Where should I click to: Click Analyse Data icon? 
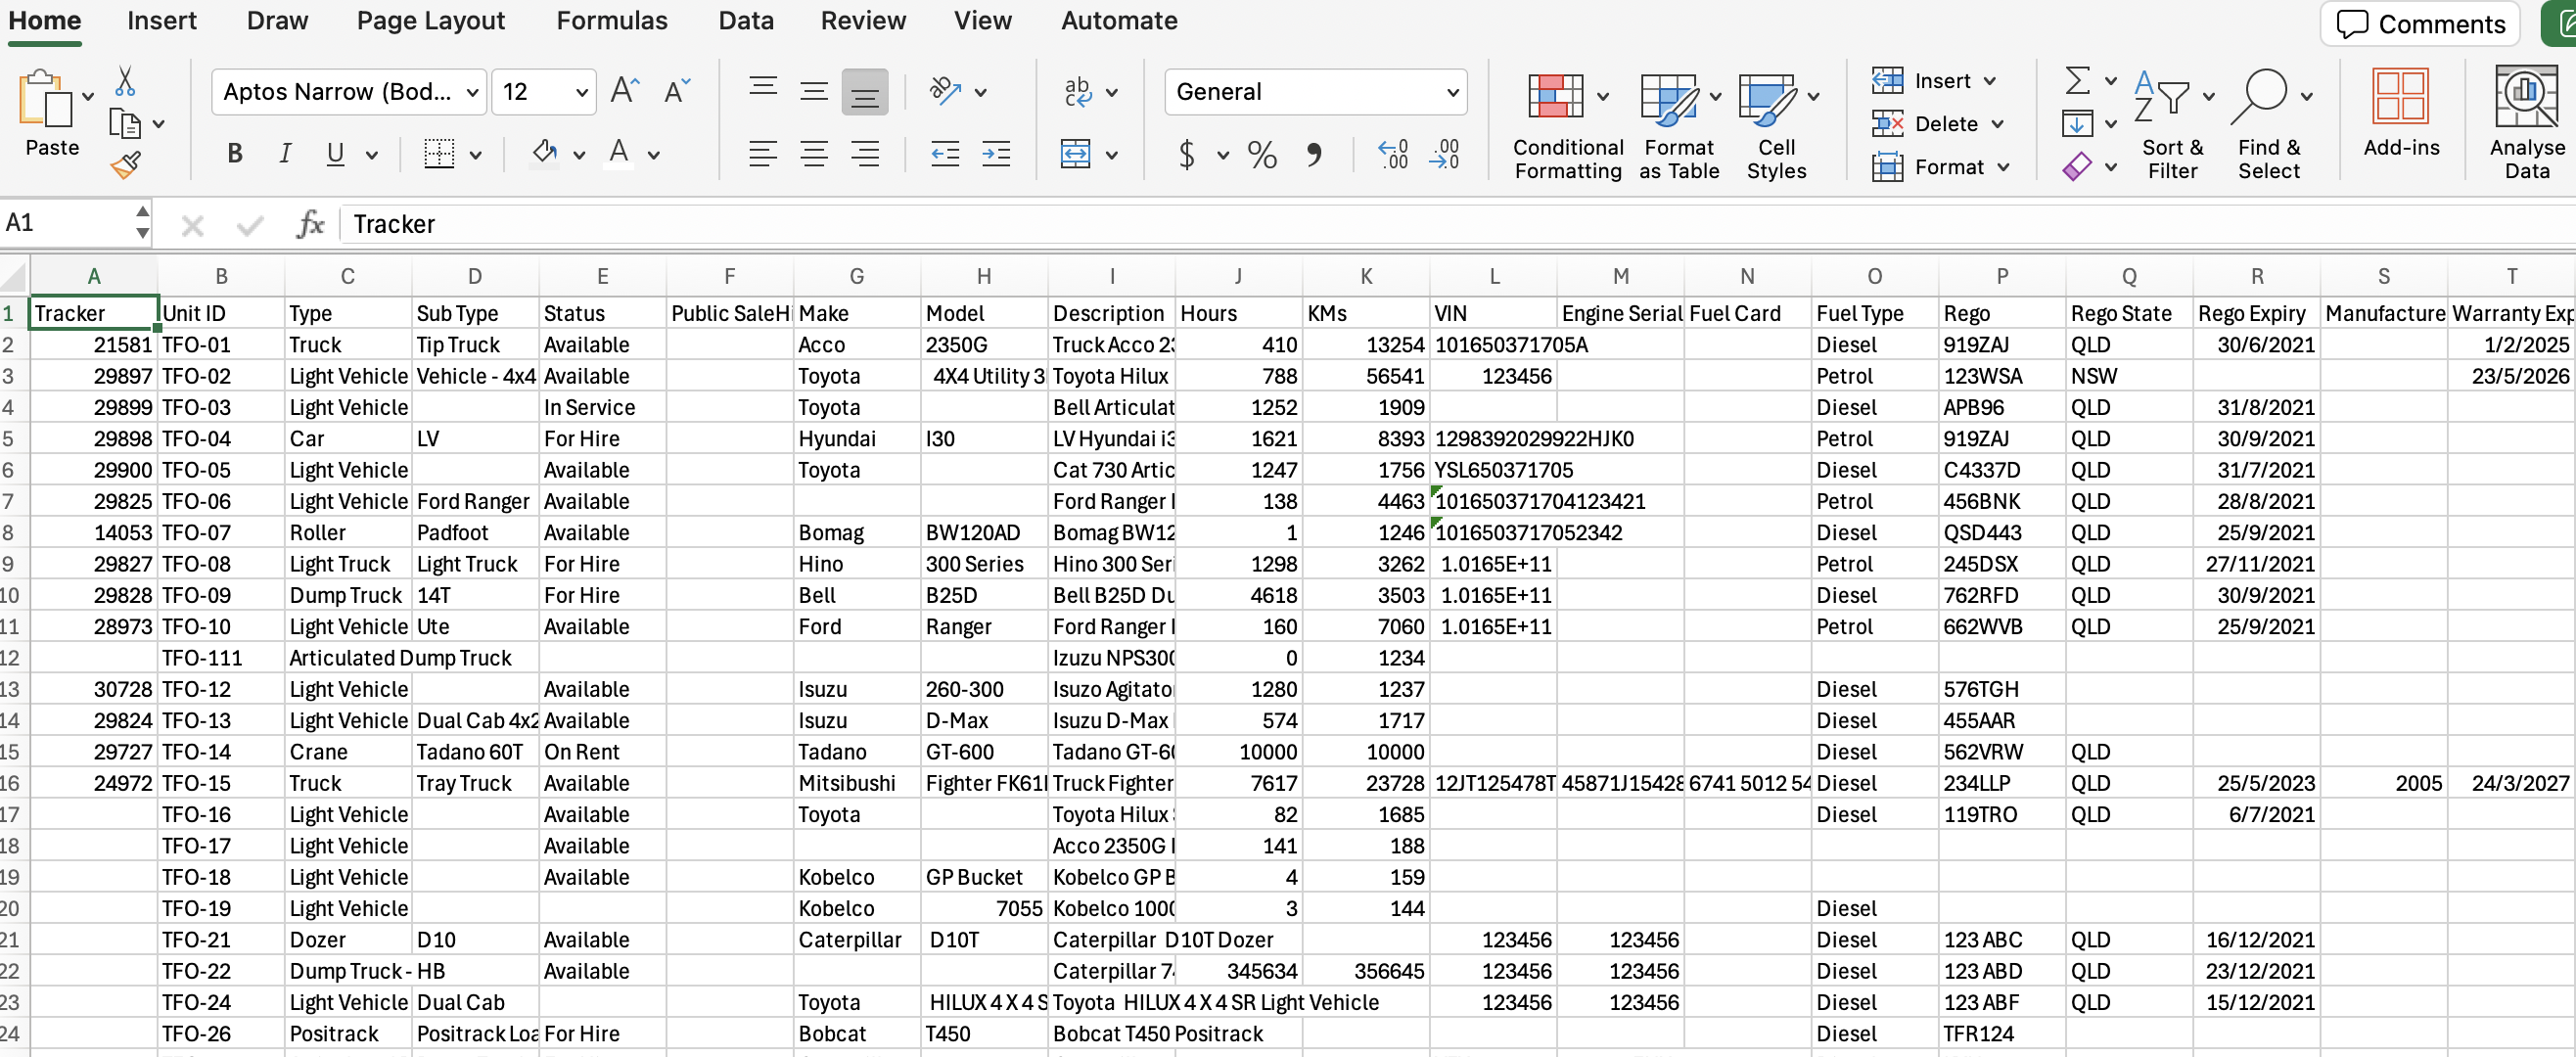click(2526, 122)
